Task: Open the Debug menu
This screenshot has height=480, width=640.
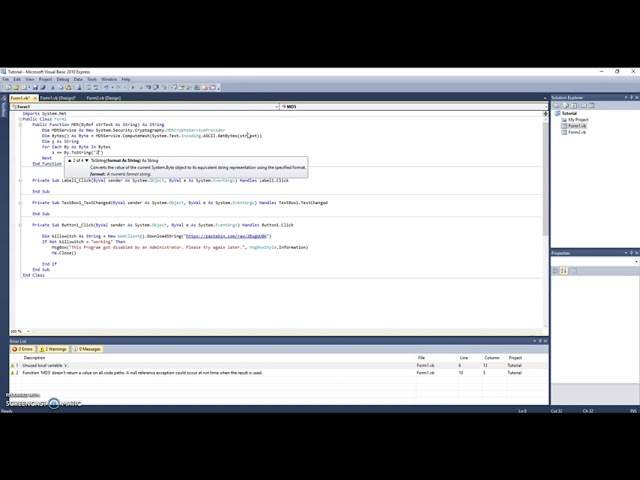Action: [63, 79]
